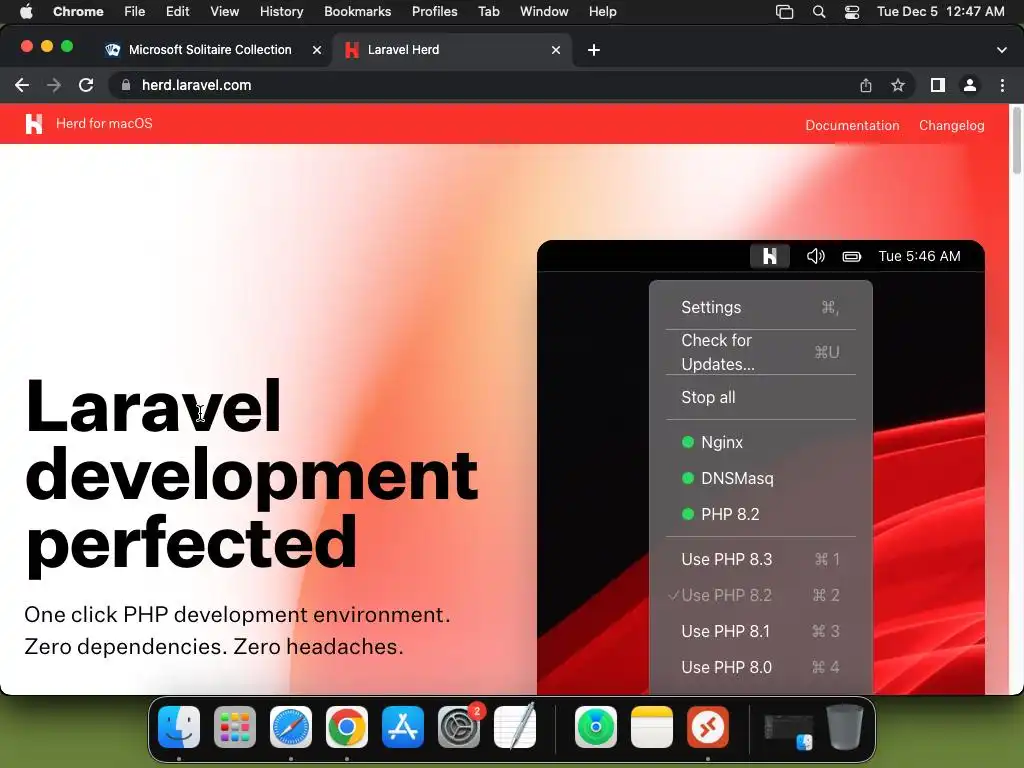Open the Help menu
Screen dimensions: 1024x768
coord(602,11)
